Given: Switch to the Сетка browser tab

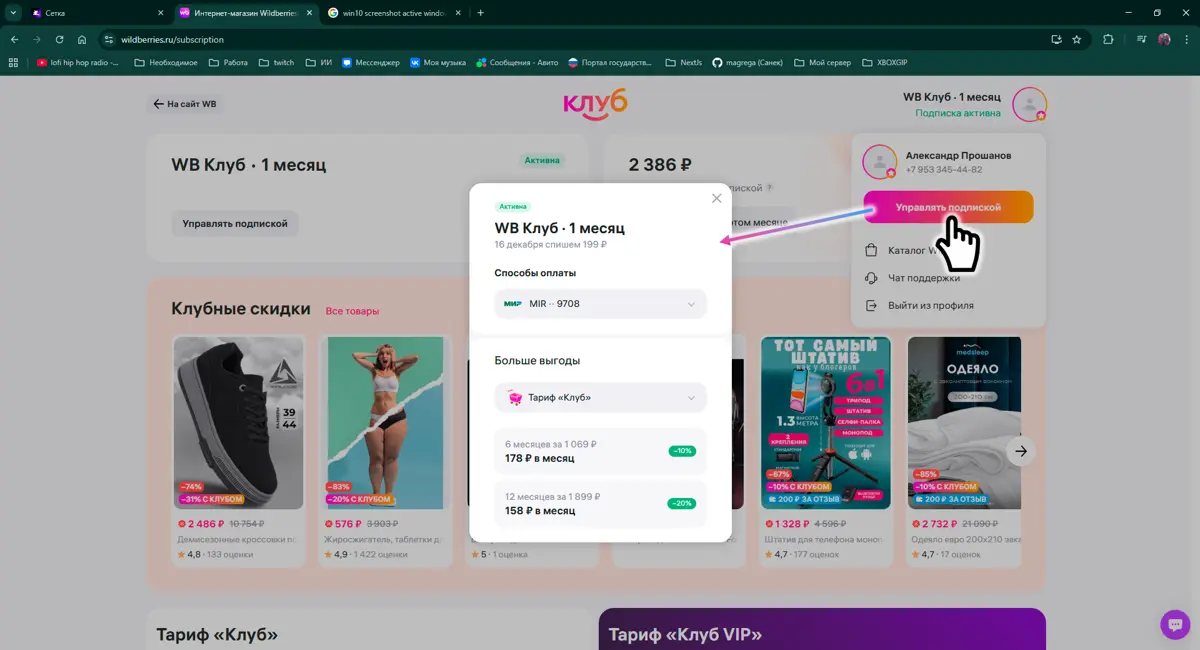Looking at the screenshot, I should 95,13.
